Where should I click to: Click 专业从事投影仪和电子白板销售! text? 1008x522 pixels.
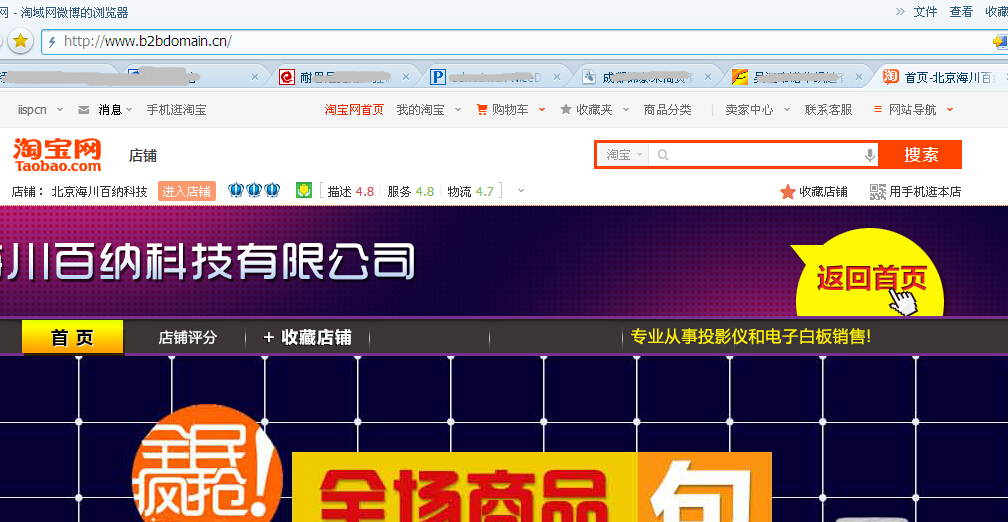(751, 337)
